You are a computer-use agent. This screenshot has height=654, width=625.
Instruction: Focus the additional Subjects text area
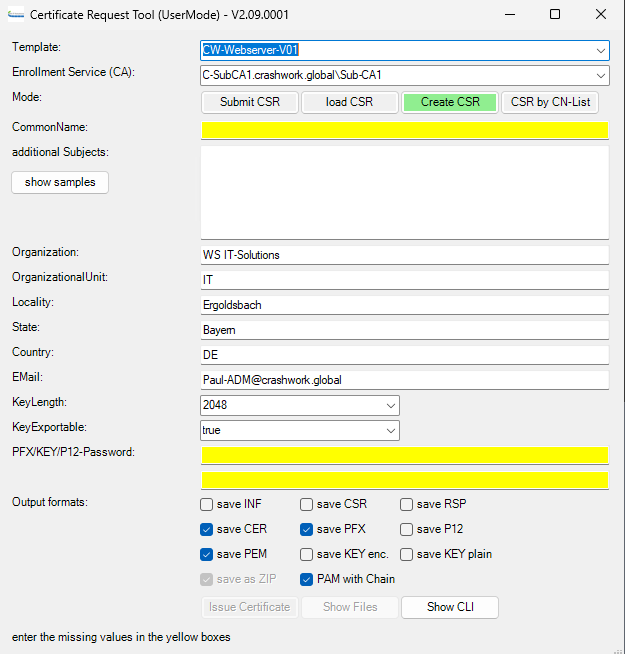405,193
